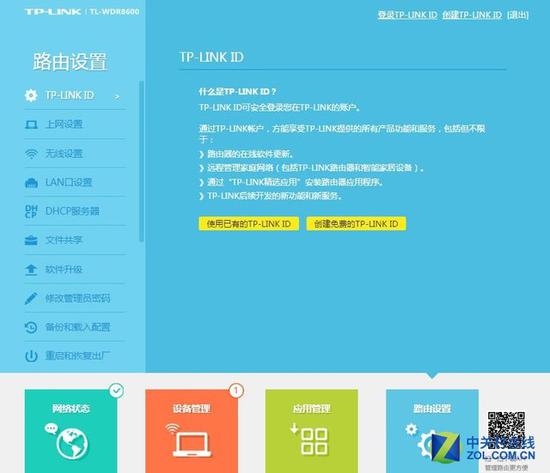Switch to the 网络状态 tab tile
Viewport: 550px width, 473px height.
pyautogui.click(x=71, y=431)
